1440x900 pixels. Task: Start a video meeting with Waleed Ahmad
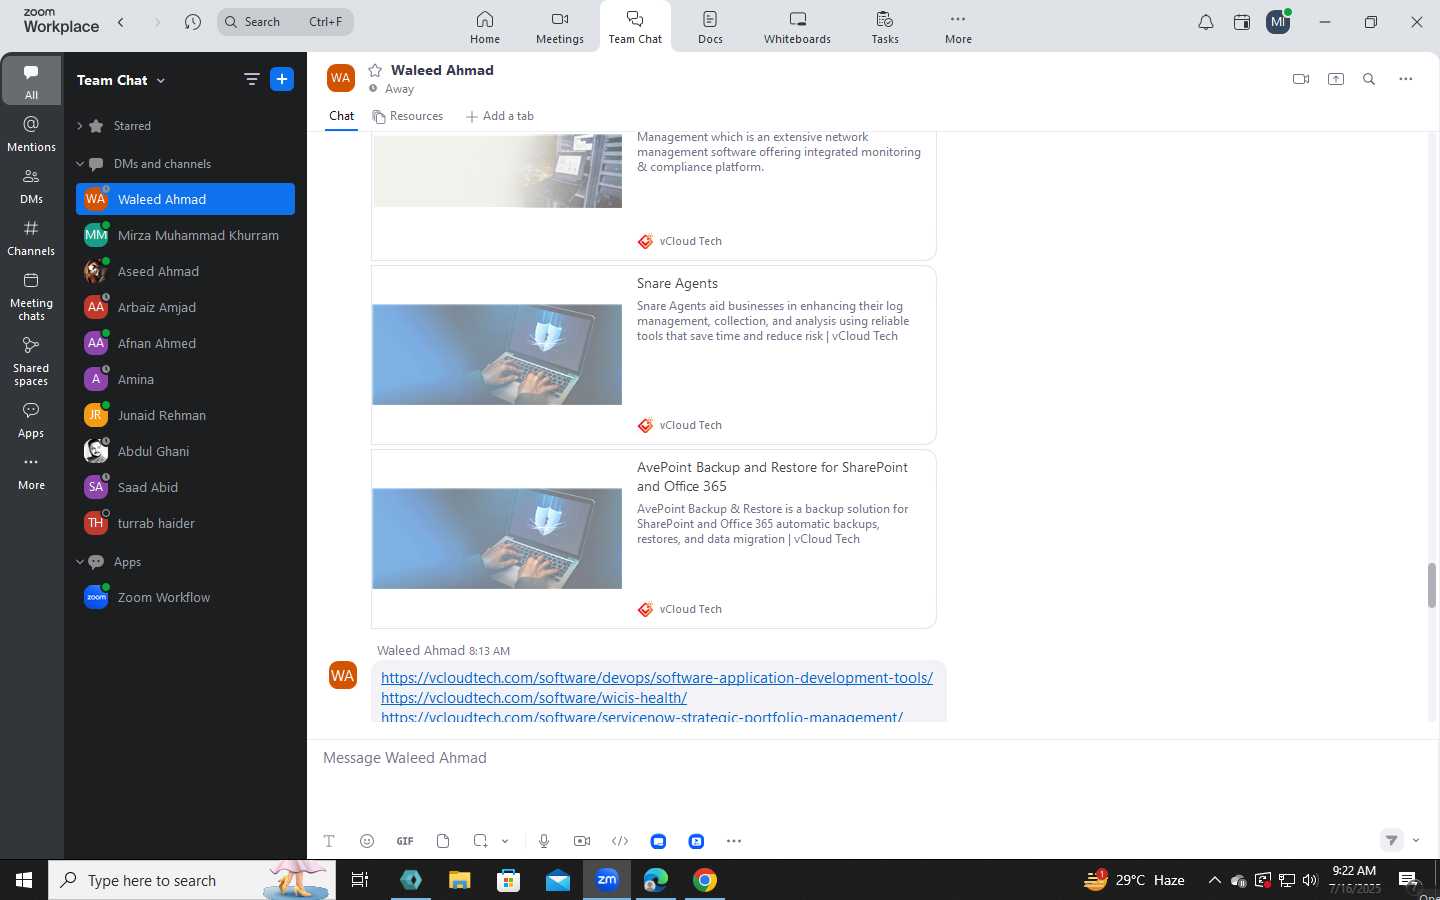[x=1301, y=79]
